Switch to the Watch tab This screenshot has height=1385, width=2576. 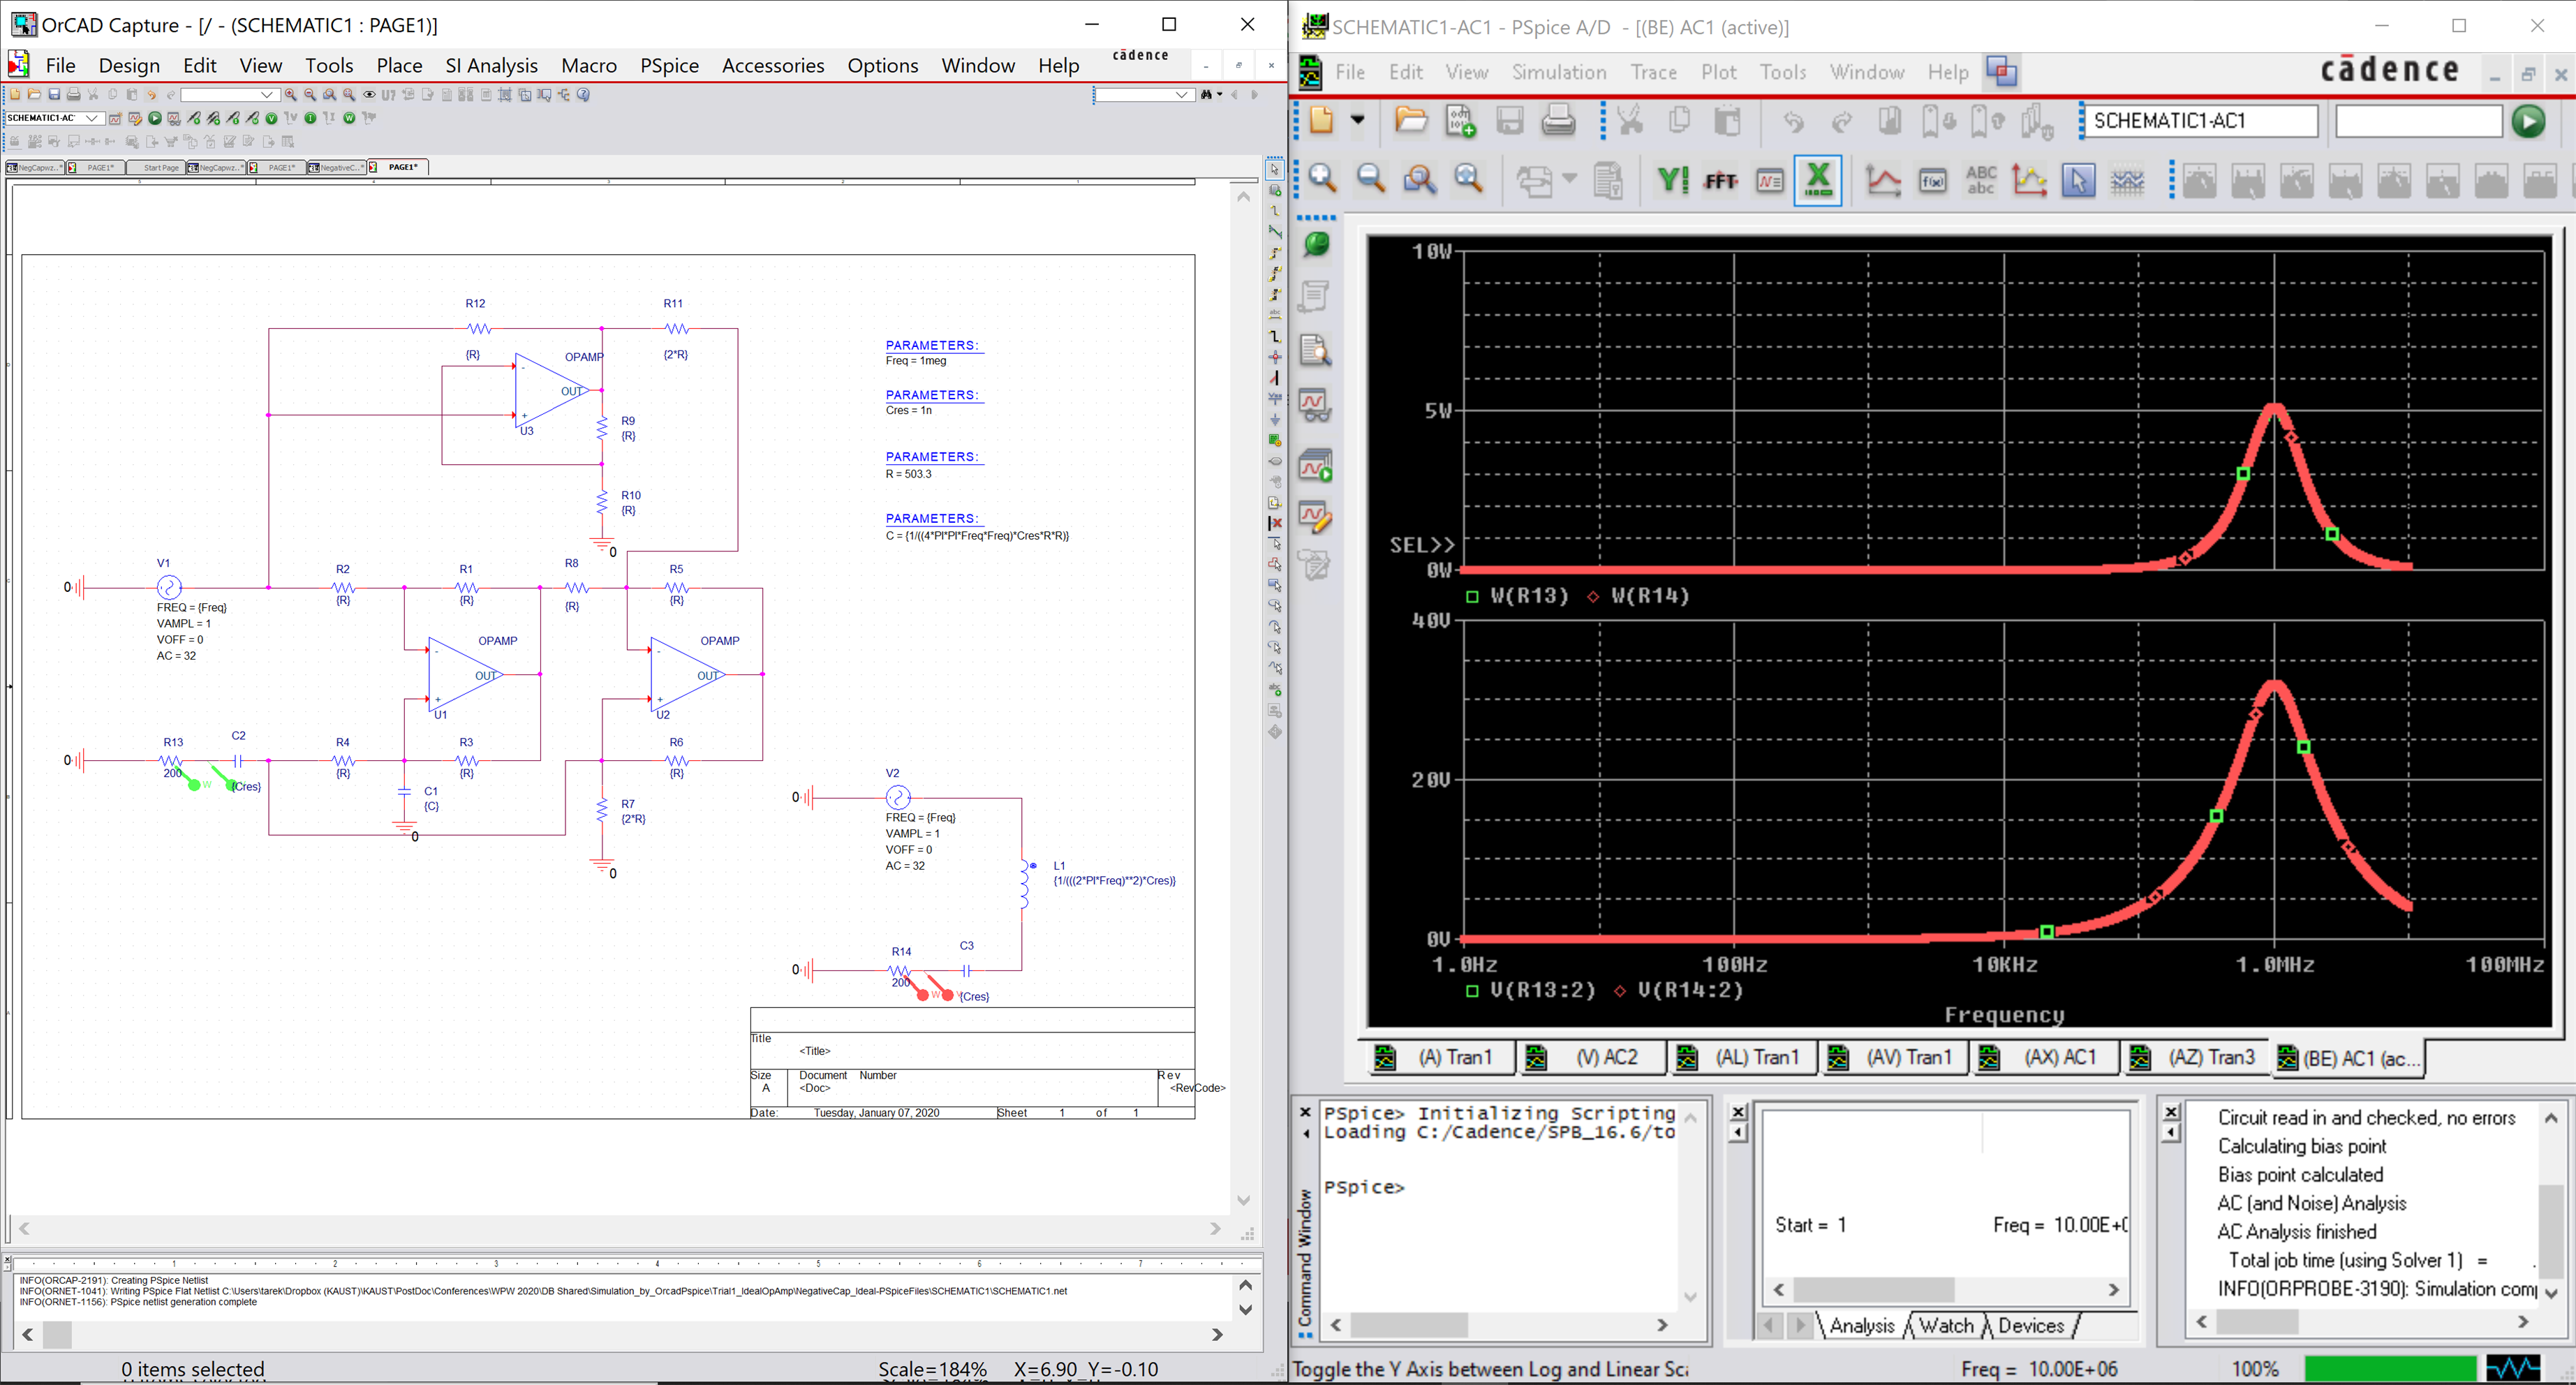pyautogui.click(x=1946, y=1326)
